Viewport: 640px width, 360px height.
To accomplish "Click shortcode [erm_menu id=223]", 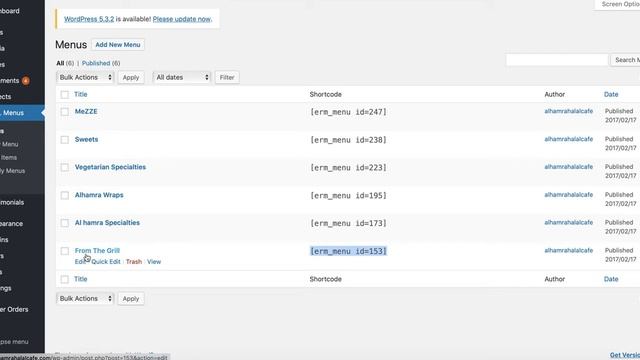I will (348, 167).
